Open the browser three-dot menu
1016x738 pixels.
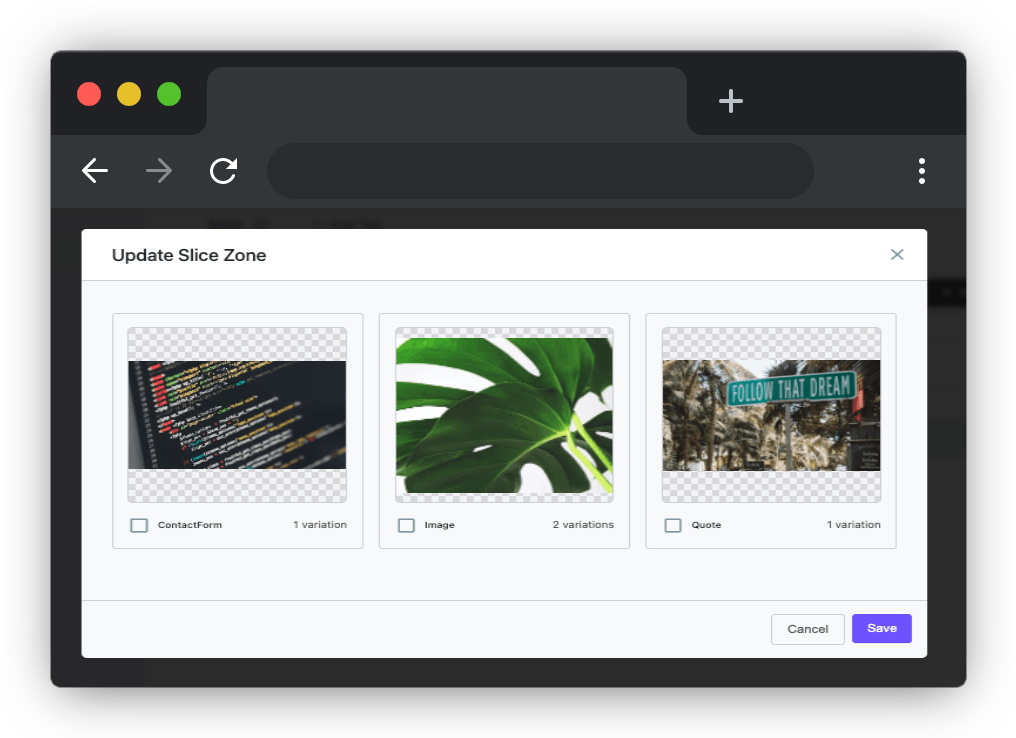[921, 171]
